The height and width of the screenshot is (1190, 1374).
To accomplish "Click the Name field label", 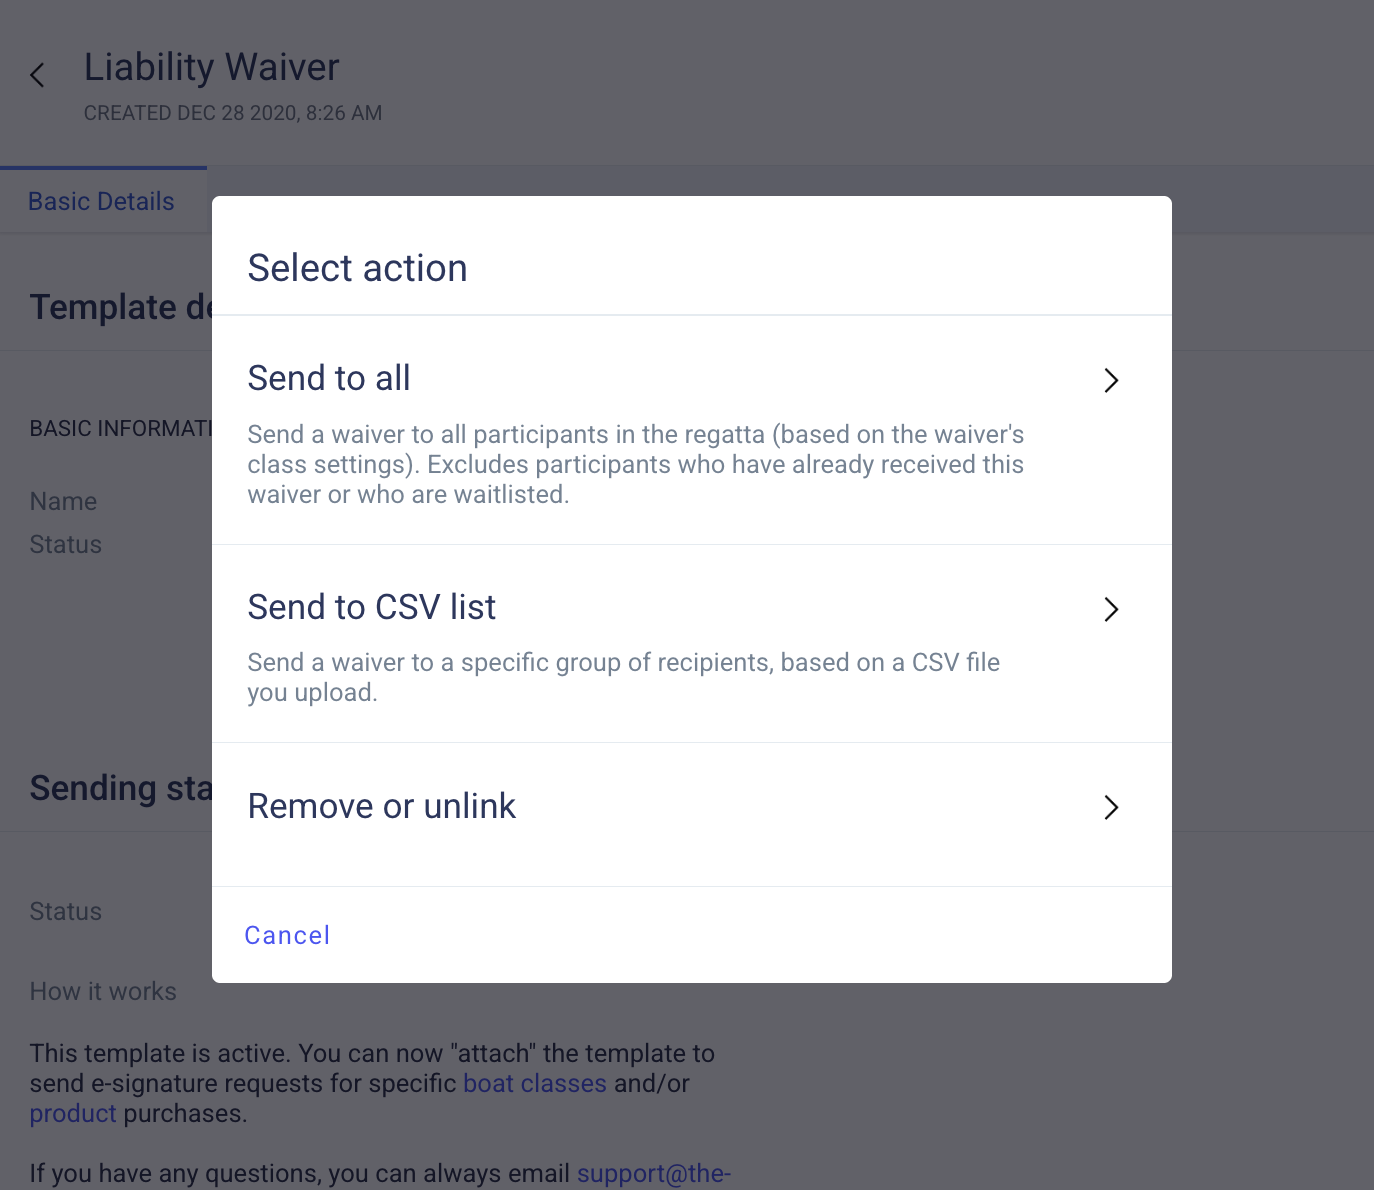I will click(63, 501).
